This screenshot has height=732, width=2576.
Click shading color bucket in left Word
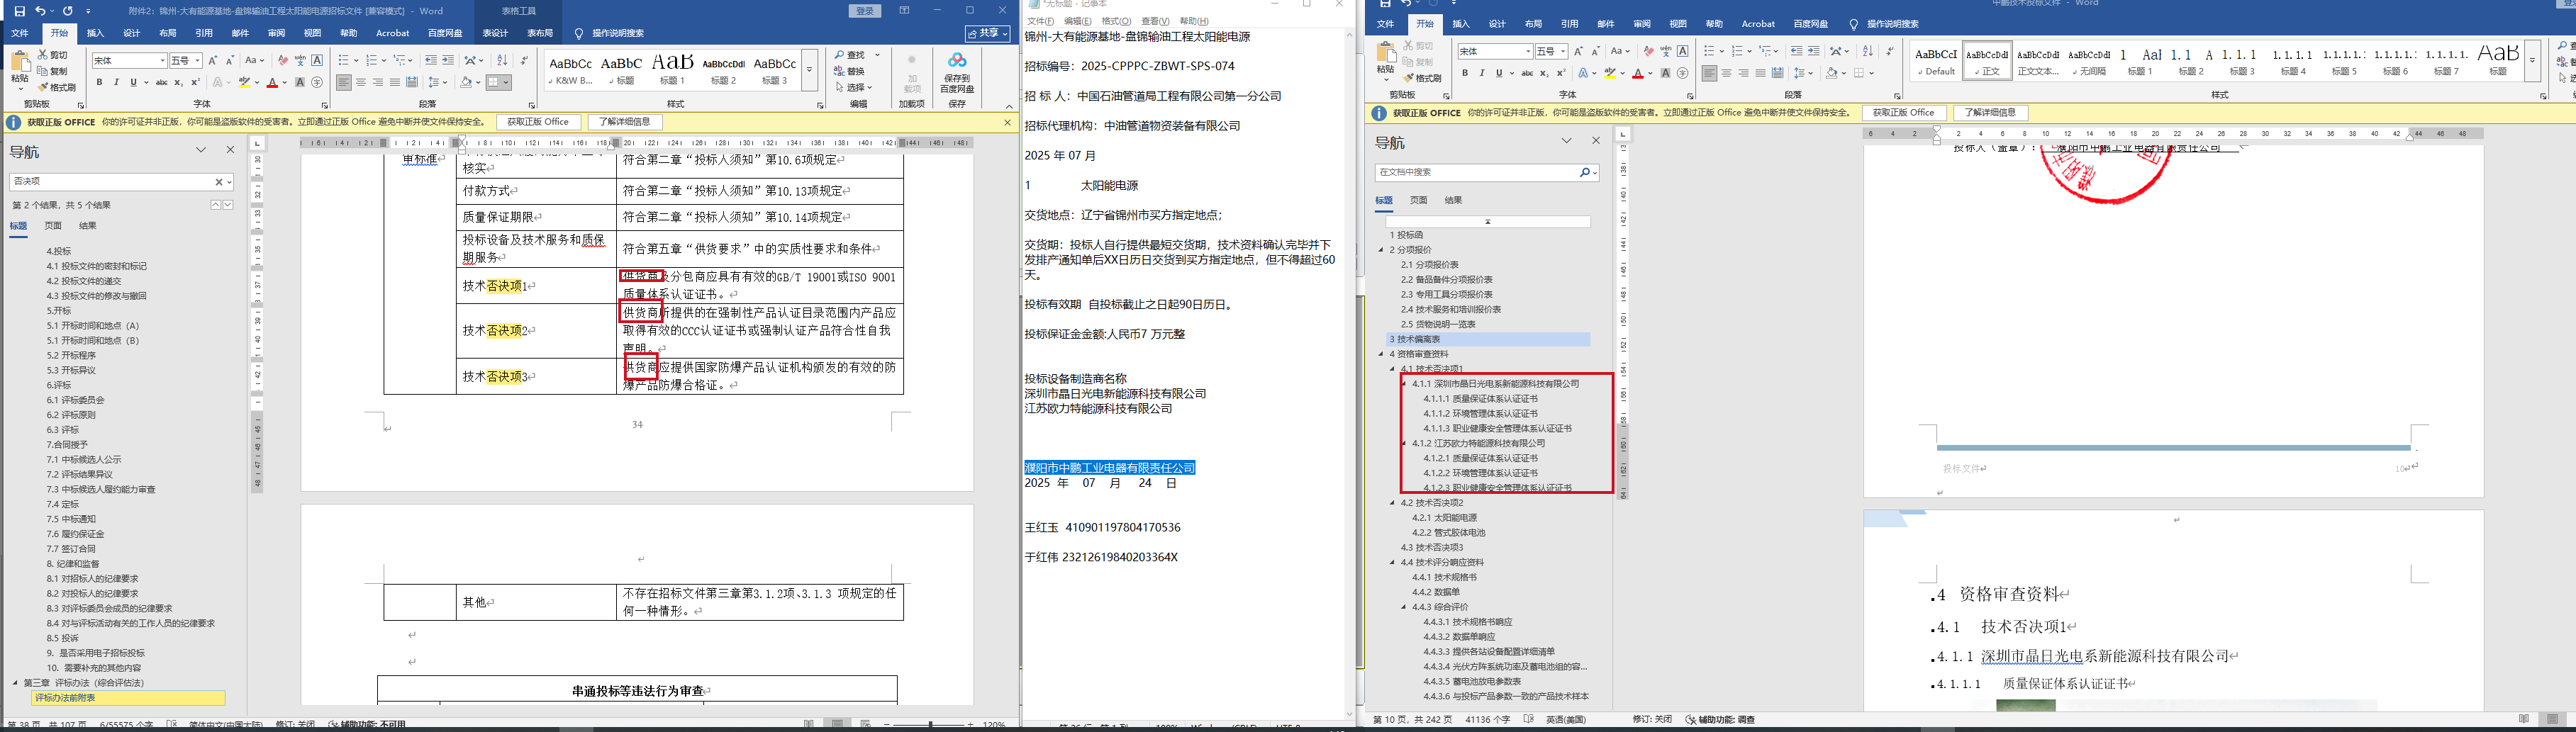coord(465,82)
